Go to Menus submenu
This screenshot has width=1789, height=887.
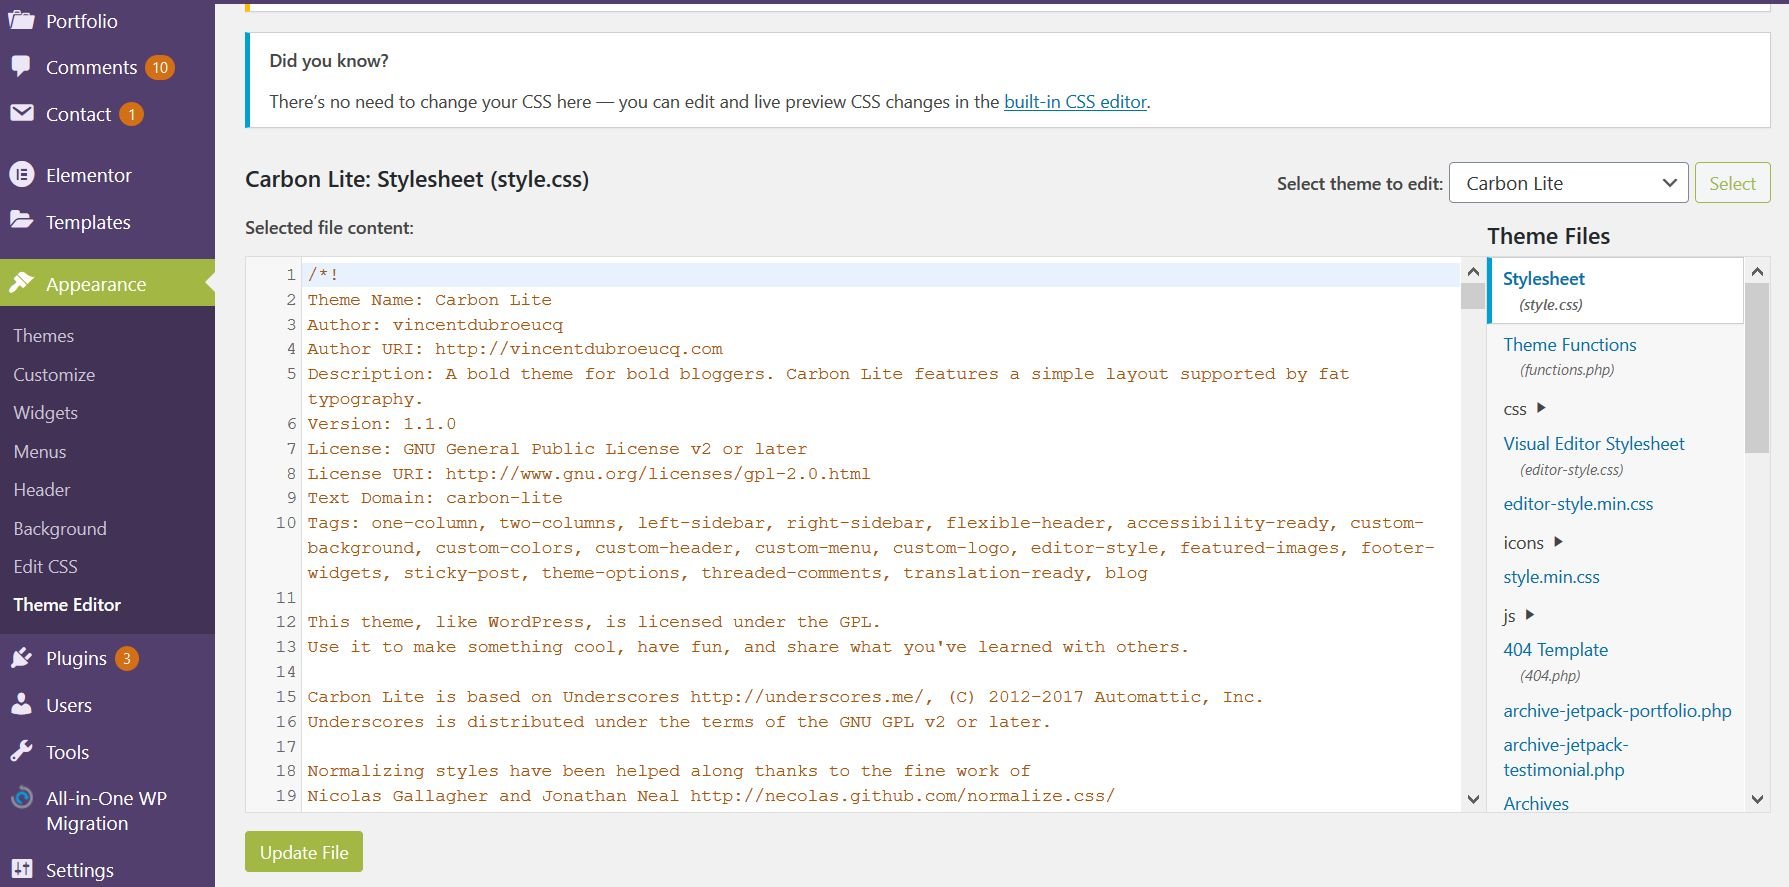point(40,451)
